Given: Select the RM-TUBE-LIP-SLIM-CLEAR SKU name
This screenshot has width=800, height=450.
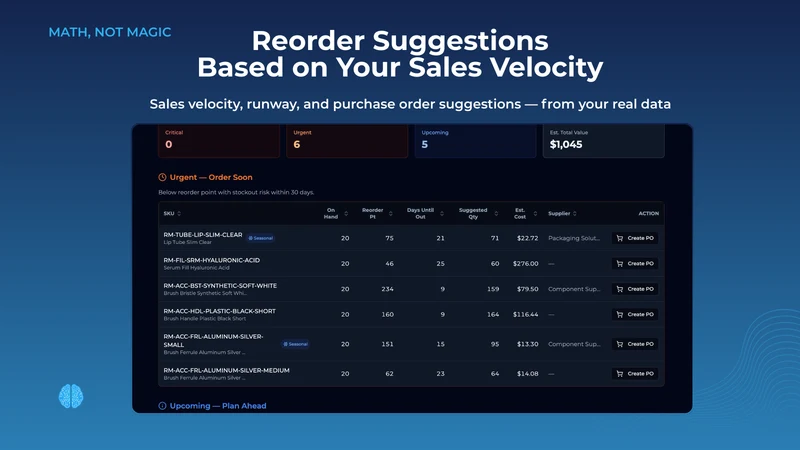Looking at the screenshot, I should point(203,235).
